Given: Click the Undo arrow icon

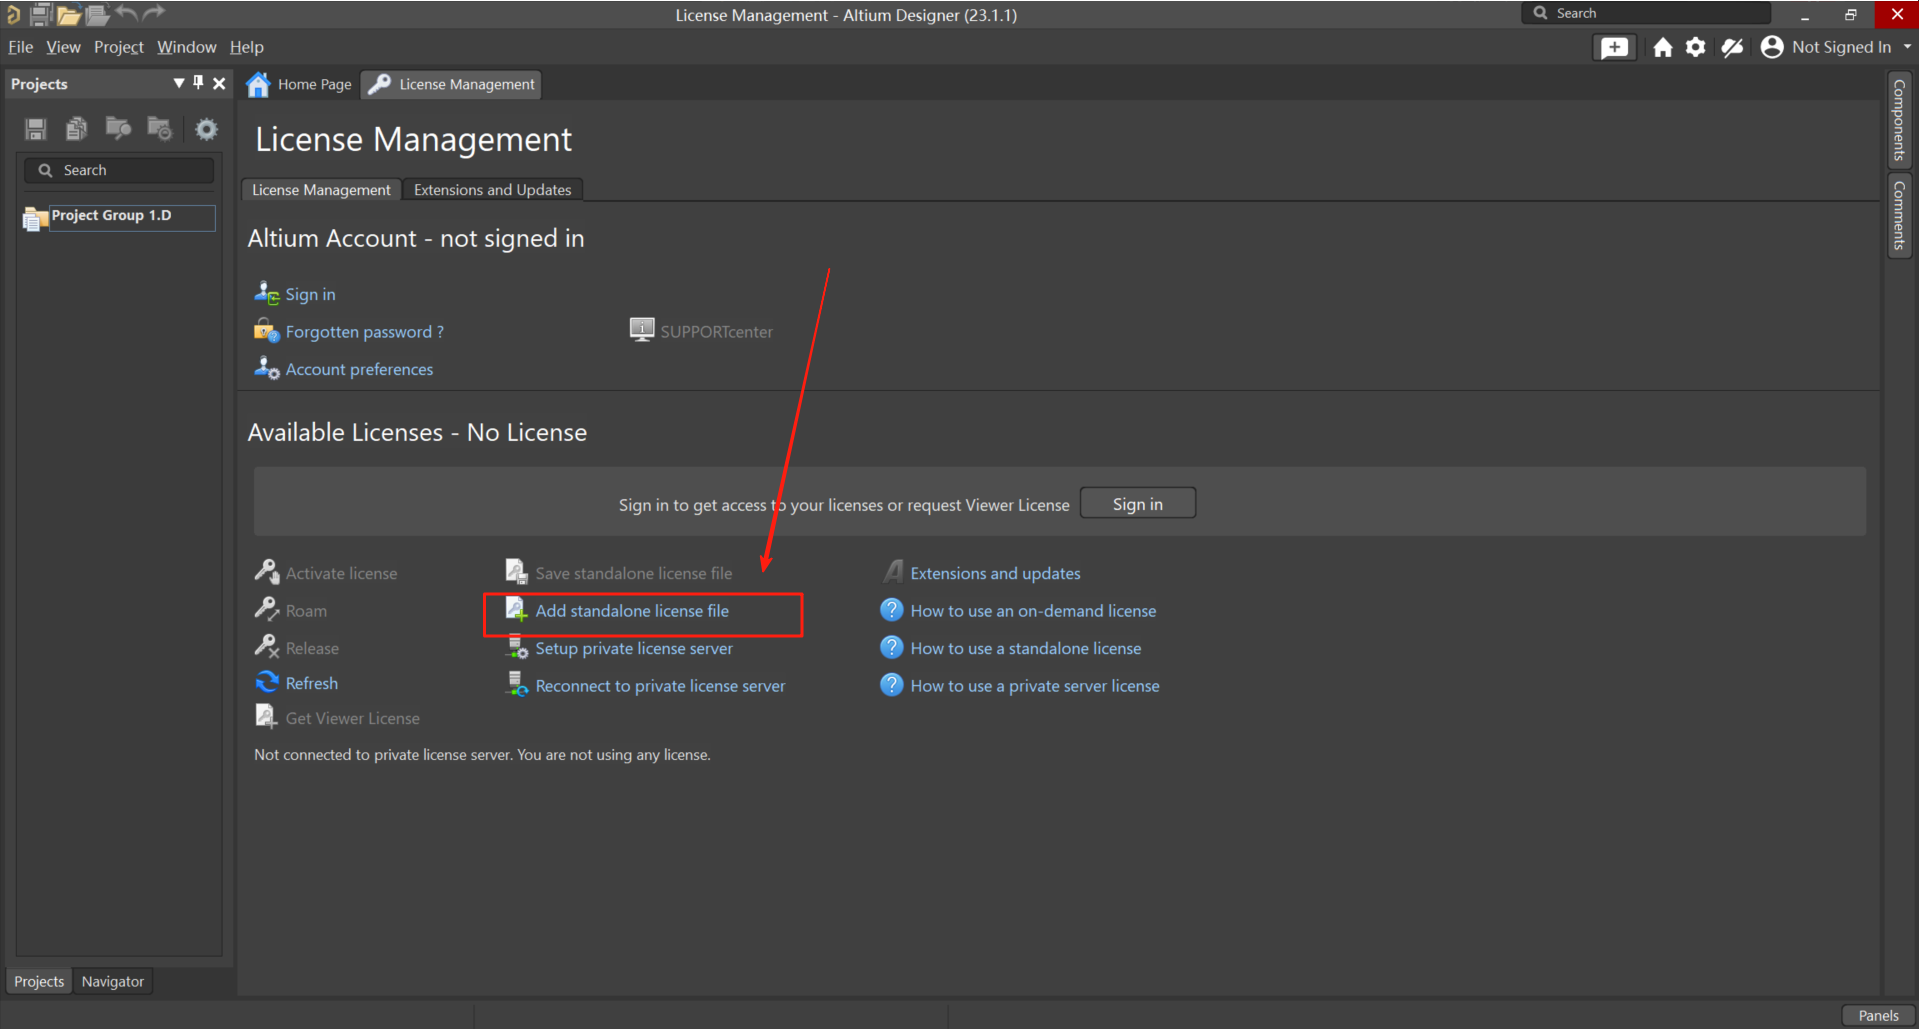Looking at the screenshot, I should pyautogui.click(x=127, y=13).
